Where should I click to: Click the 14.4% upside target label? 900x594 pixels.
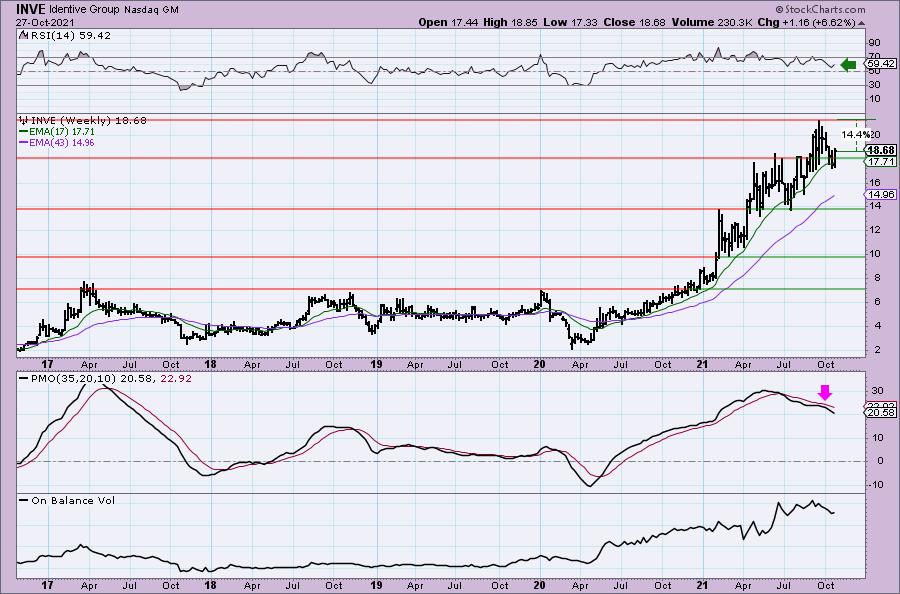pos(855,135)
